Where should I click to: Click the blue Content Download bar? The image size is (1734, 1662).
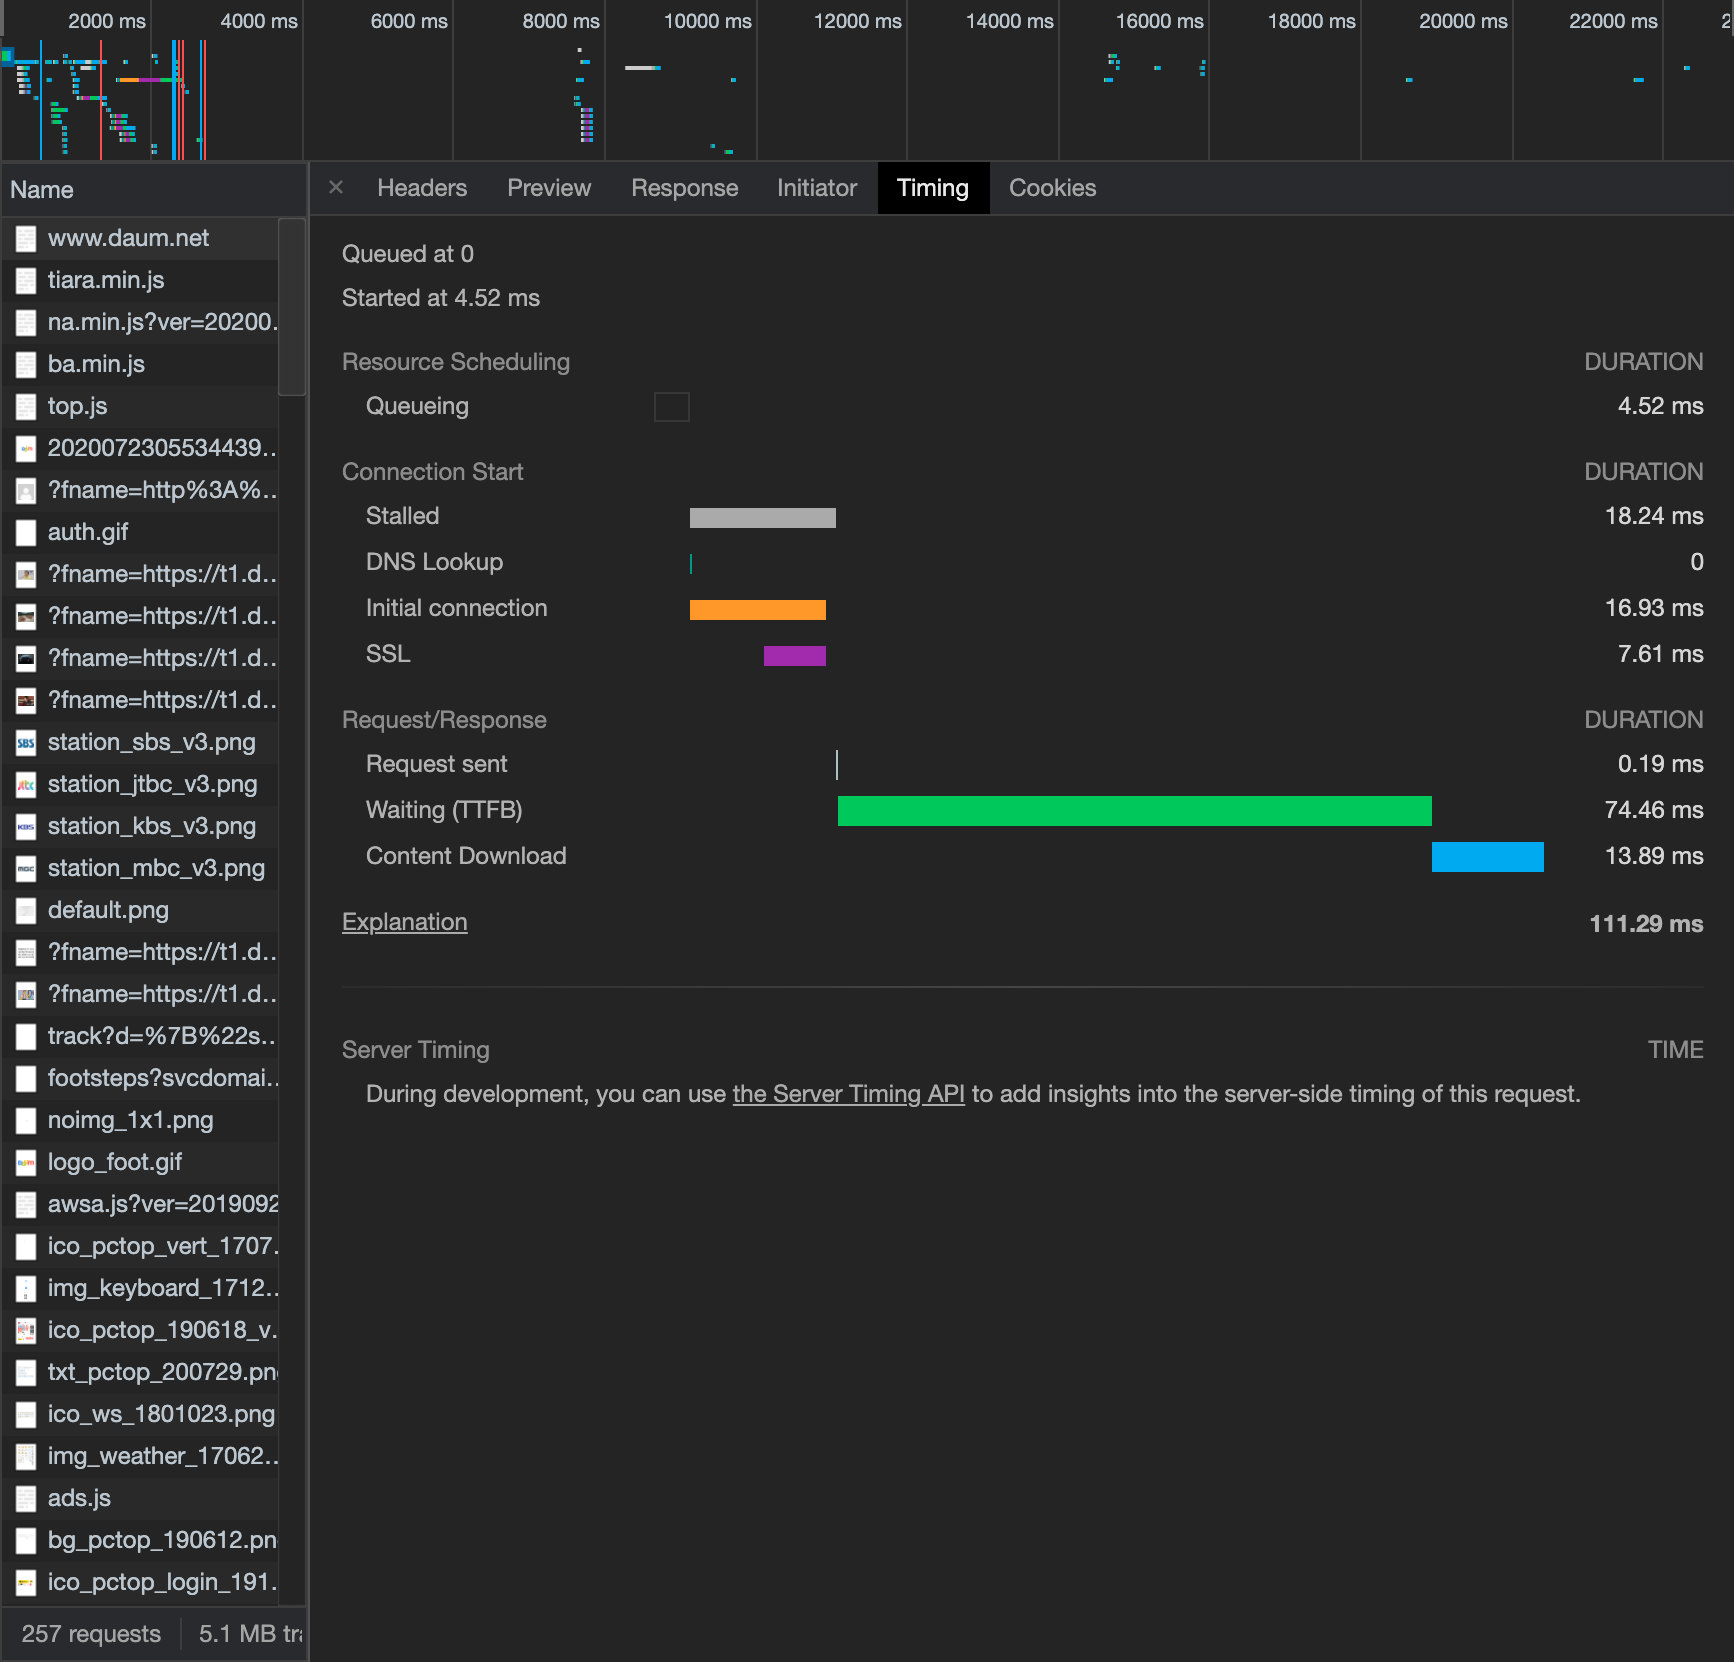coord(1487,857)
